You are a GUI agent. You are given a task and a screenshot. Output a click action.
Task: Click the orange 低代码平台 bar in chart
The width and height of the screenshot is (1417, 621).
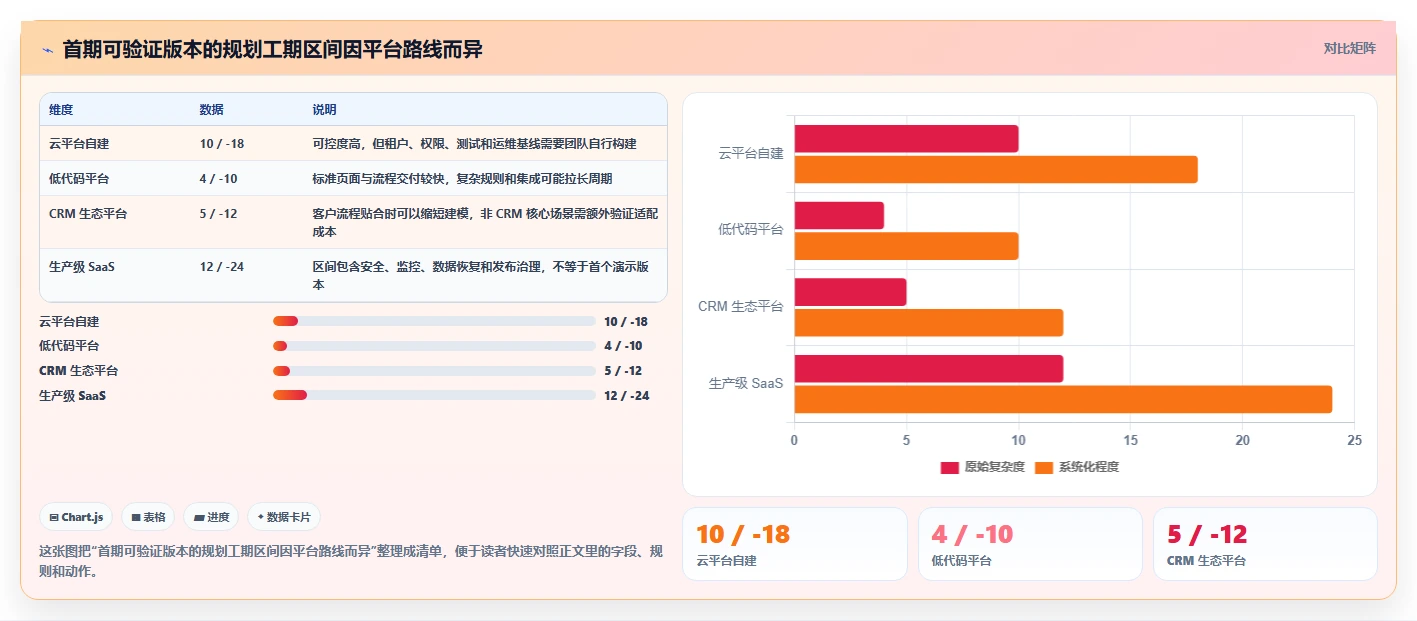906,246
